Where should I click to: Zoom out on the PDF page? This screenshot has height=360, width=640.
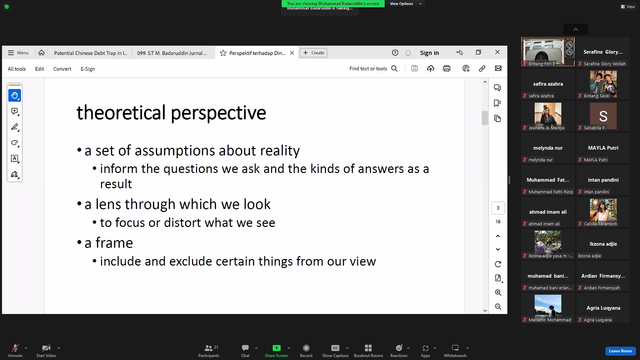[x=498, y=307]
